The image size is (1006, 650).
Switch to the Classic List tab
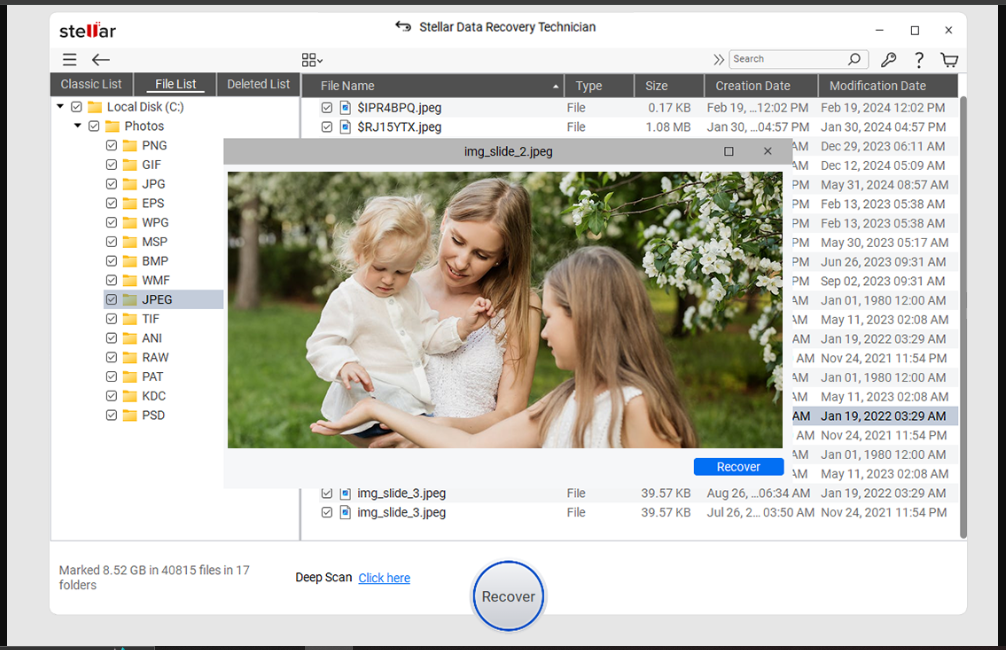tap(91, 84)
